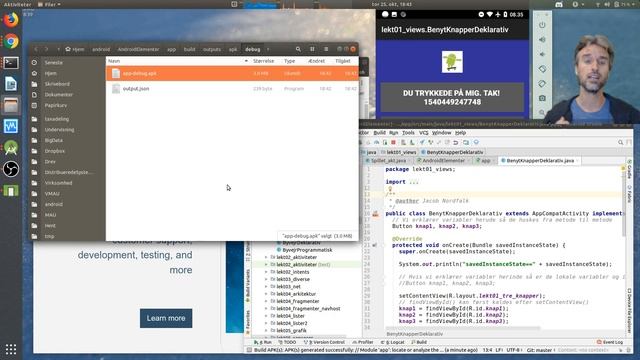Open Tools menu in Android Studio
Viewport: 640px width, 360px height.
coord(408,133)
